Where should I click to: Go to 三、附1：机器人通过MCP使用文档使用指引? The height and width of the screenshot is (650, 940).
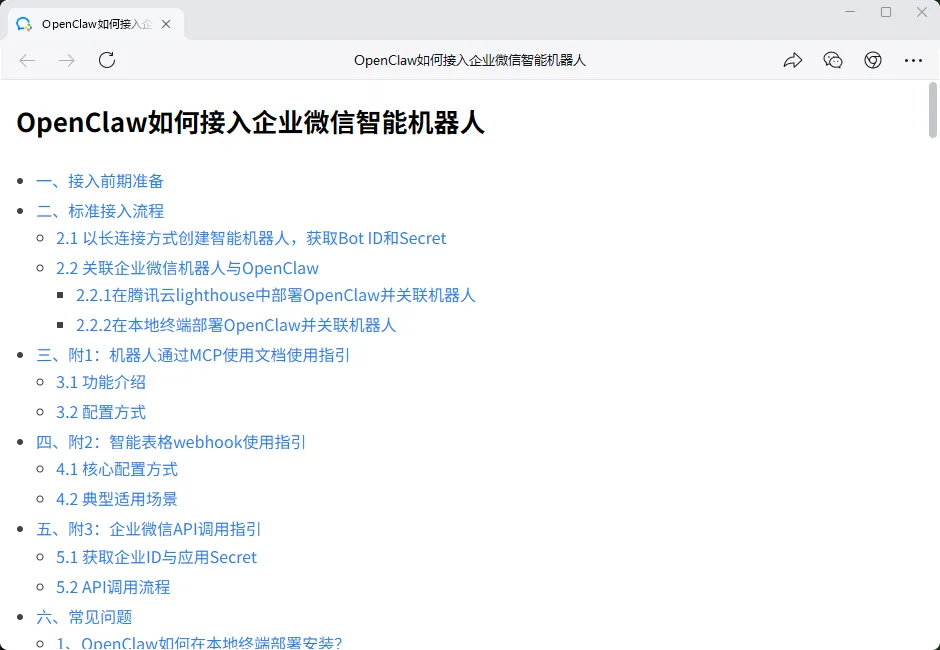click(x=193, y=355)
